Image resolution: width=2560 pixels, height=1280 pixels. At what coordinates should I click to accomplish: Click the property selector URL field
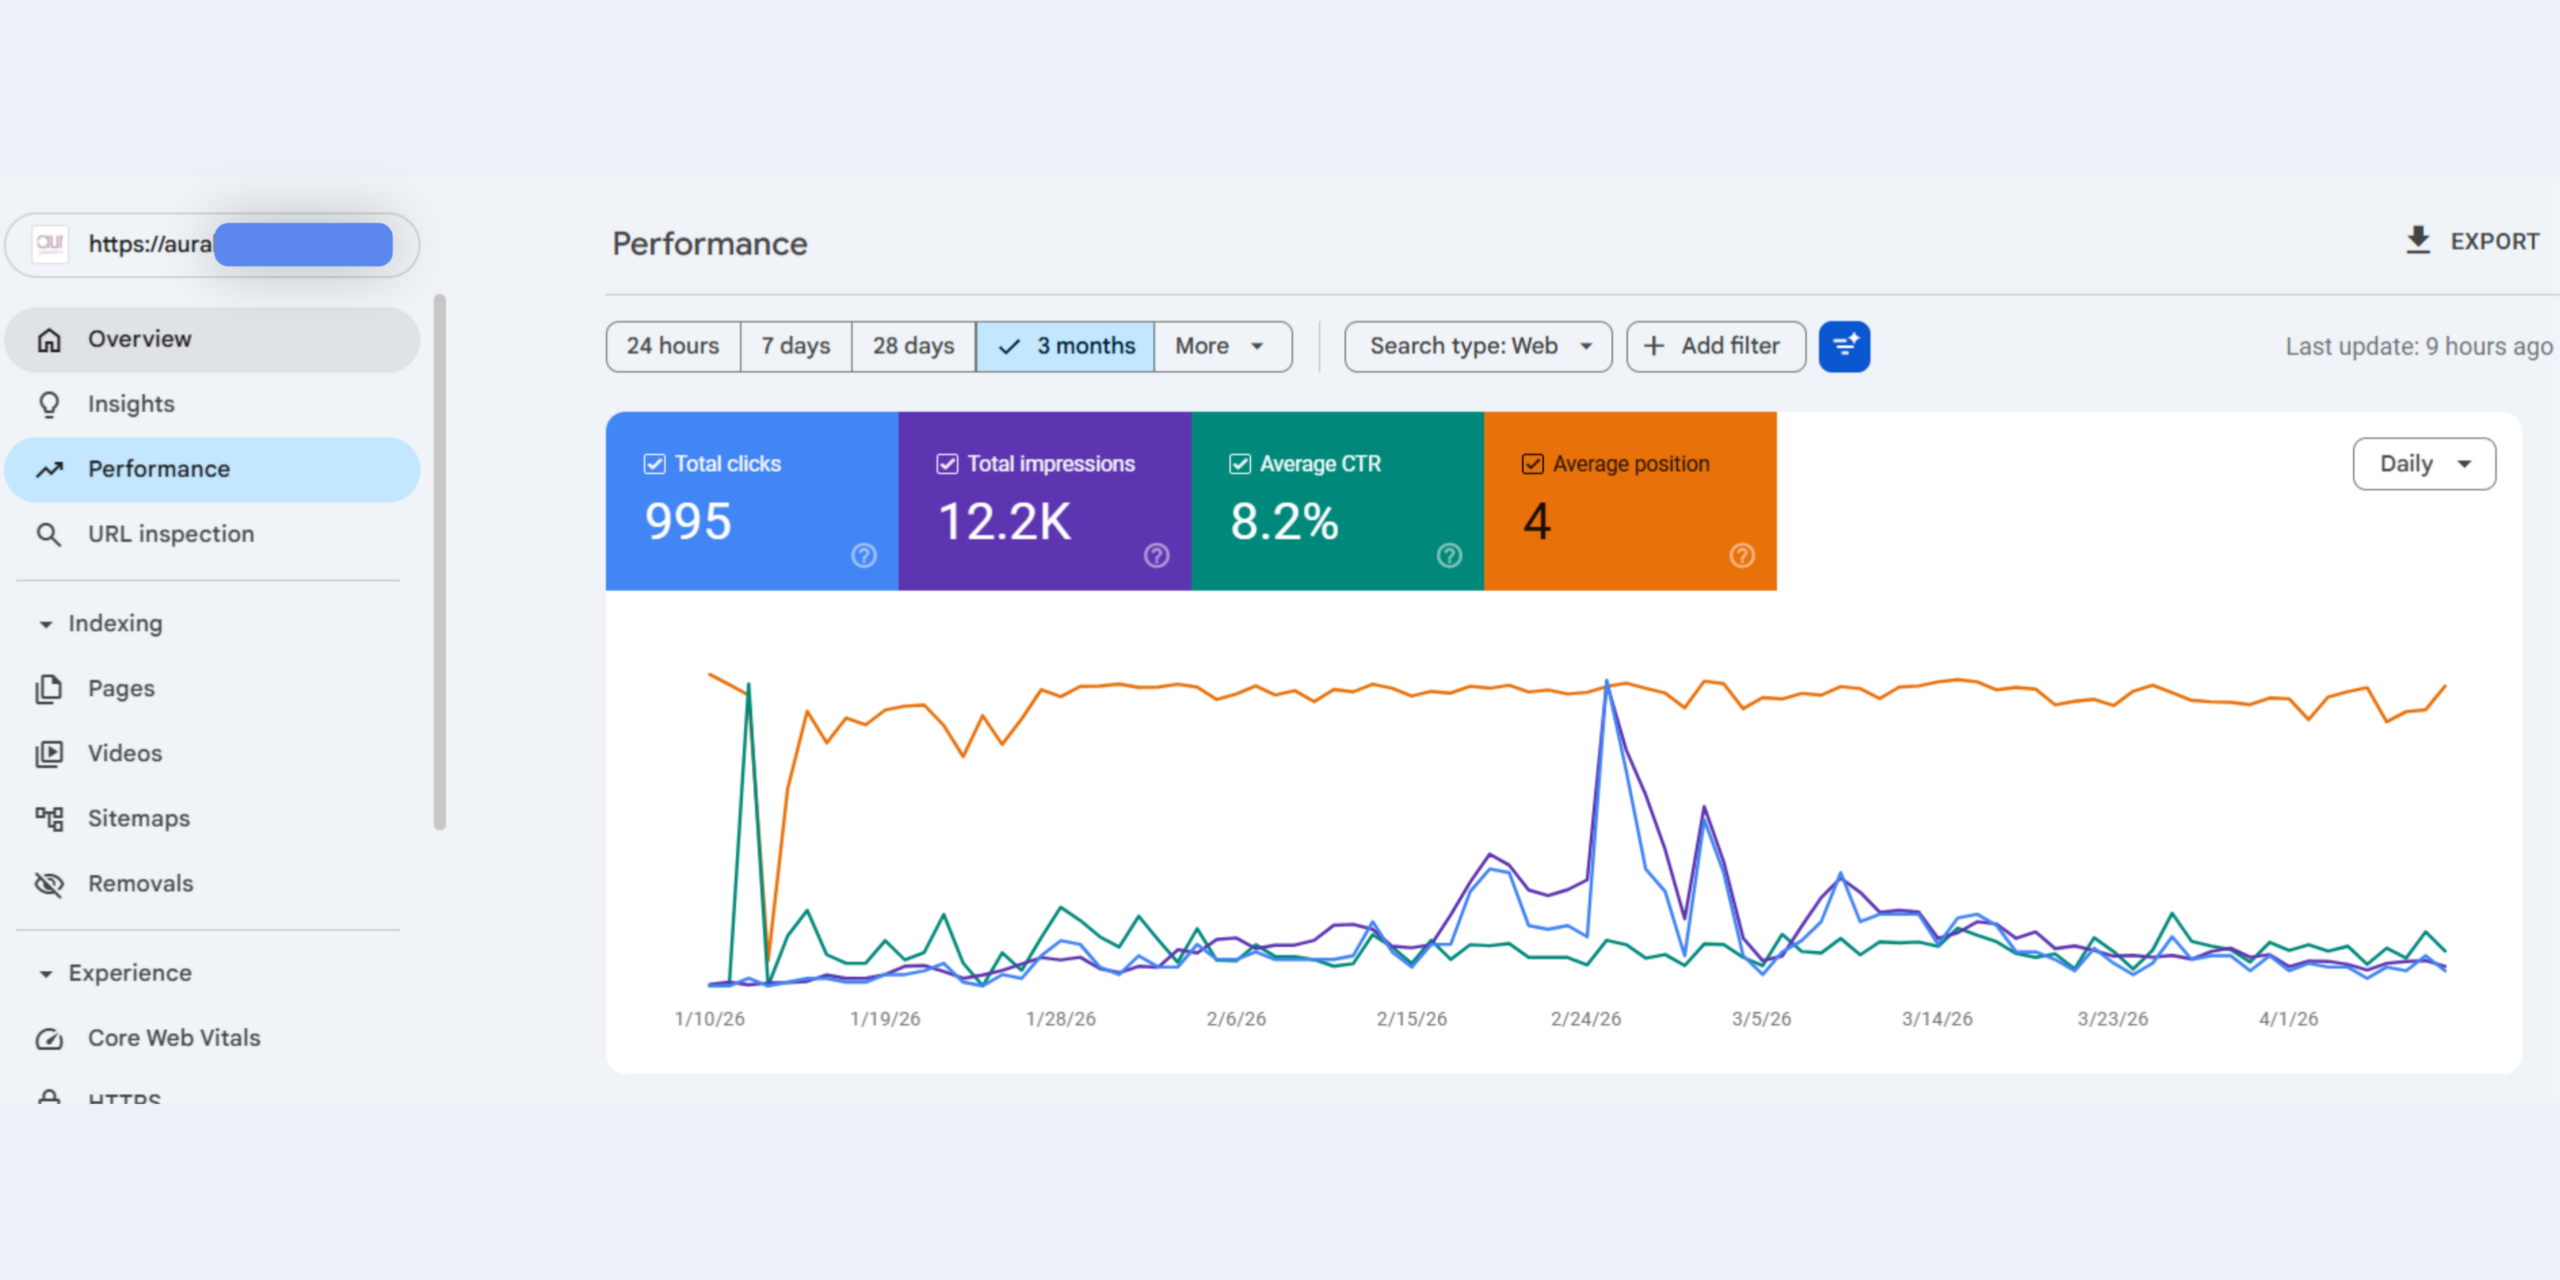tap(212, 244)
